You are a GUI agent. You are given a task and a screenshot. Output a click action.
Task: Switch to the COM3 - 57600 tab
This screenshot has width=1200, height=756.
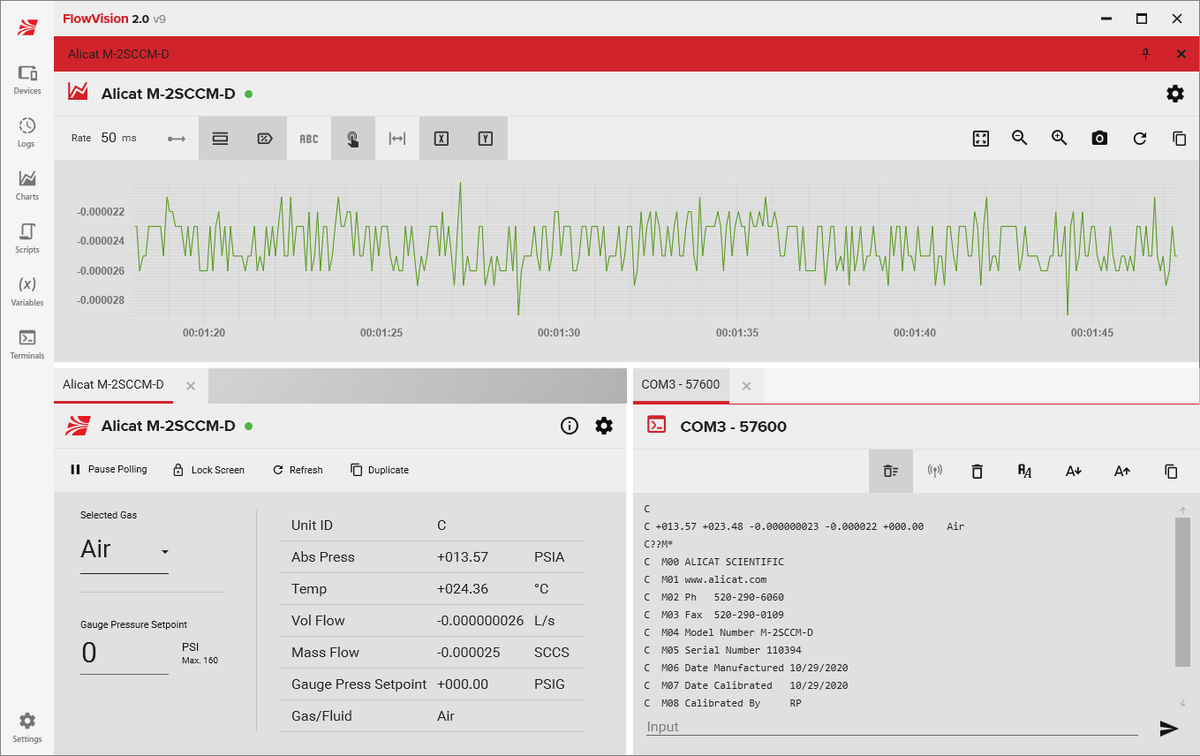coord(680,385)
